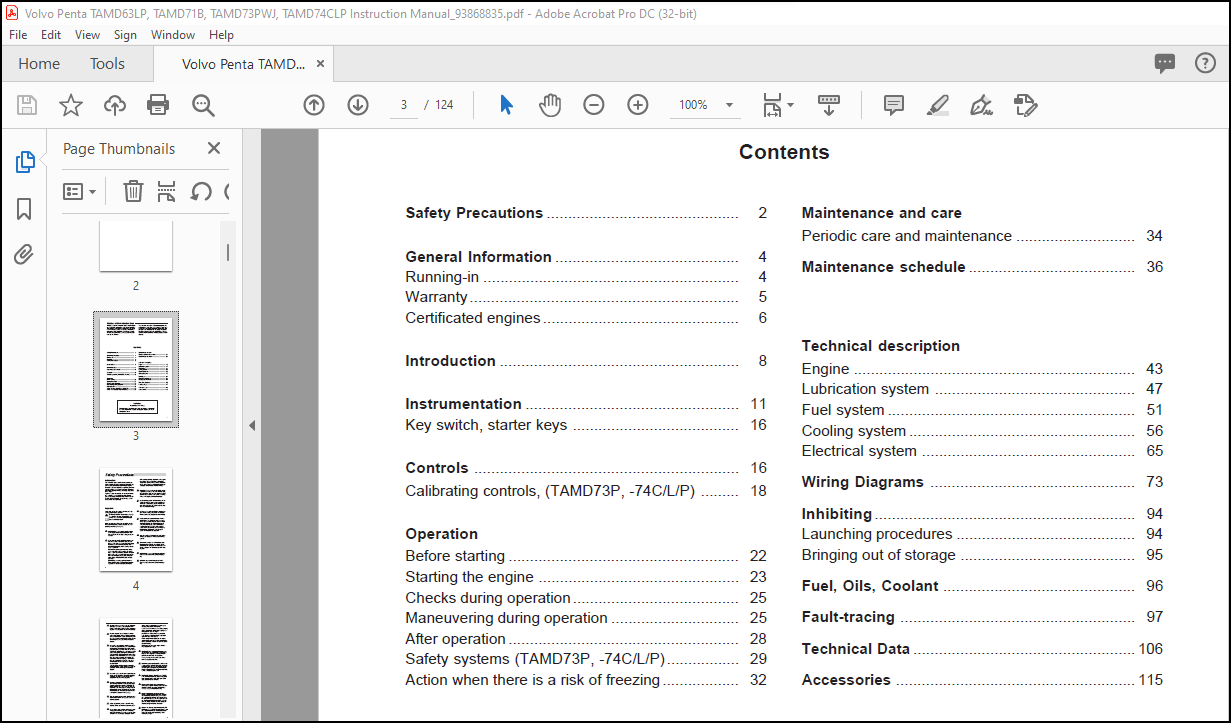Click the Cooling system contents entry
The width and height of the screenshot is (1231, 723).
coord(982,431)
